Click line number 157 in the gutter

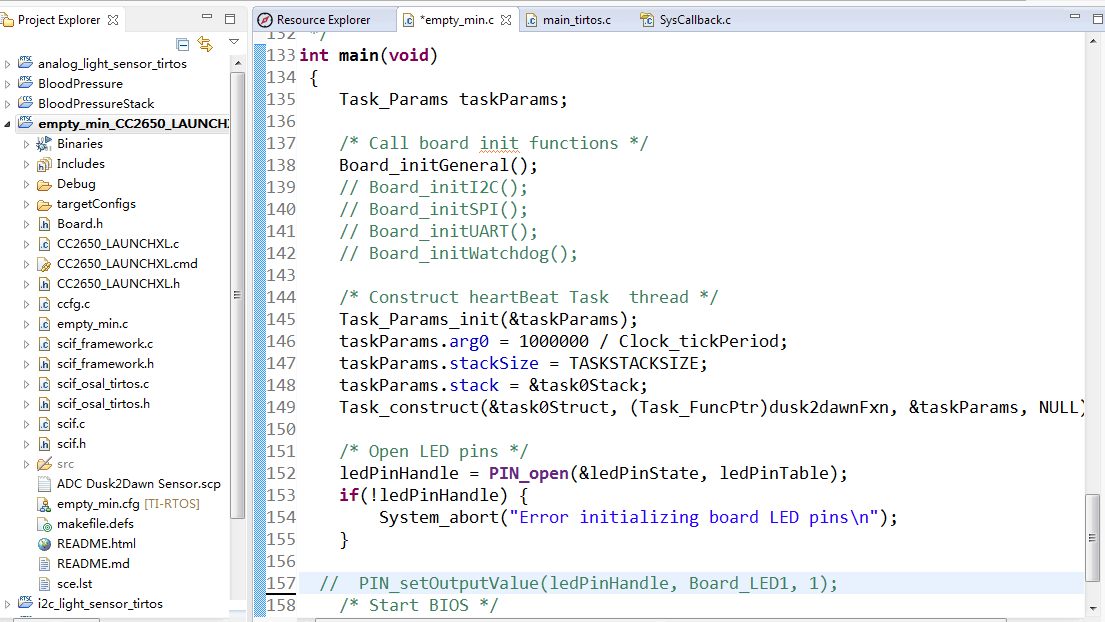(280, 583)
